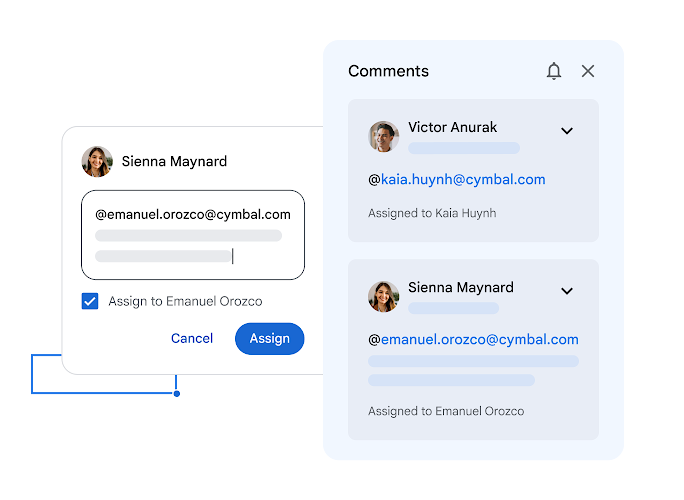
Task: Expand Sienna Maynard's comment options chevron
Action: tap(567, 291)
